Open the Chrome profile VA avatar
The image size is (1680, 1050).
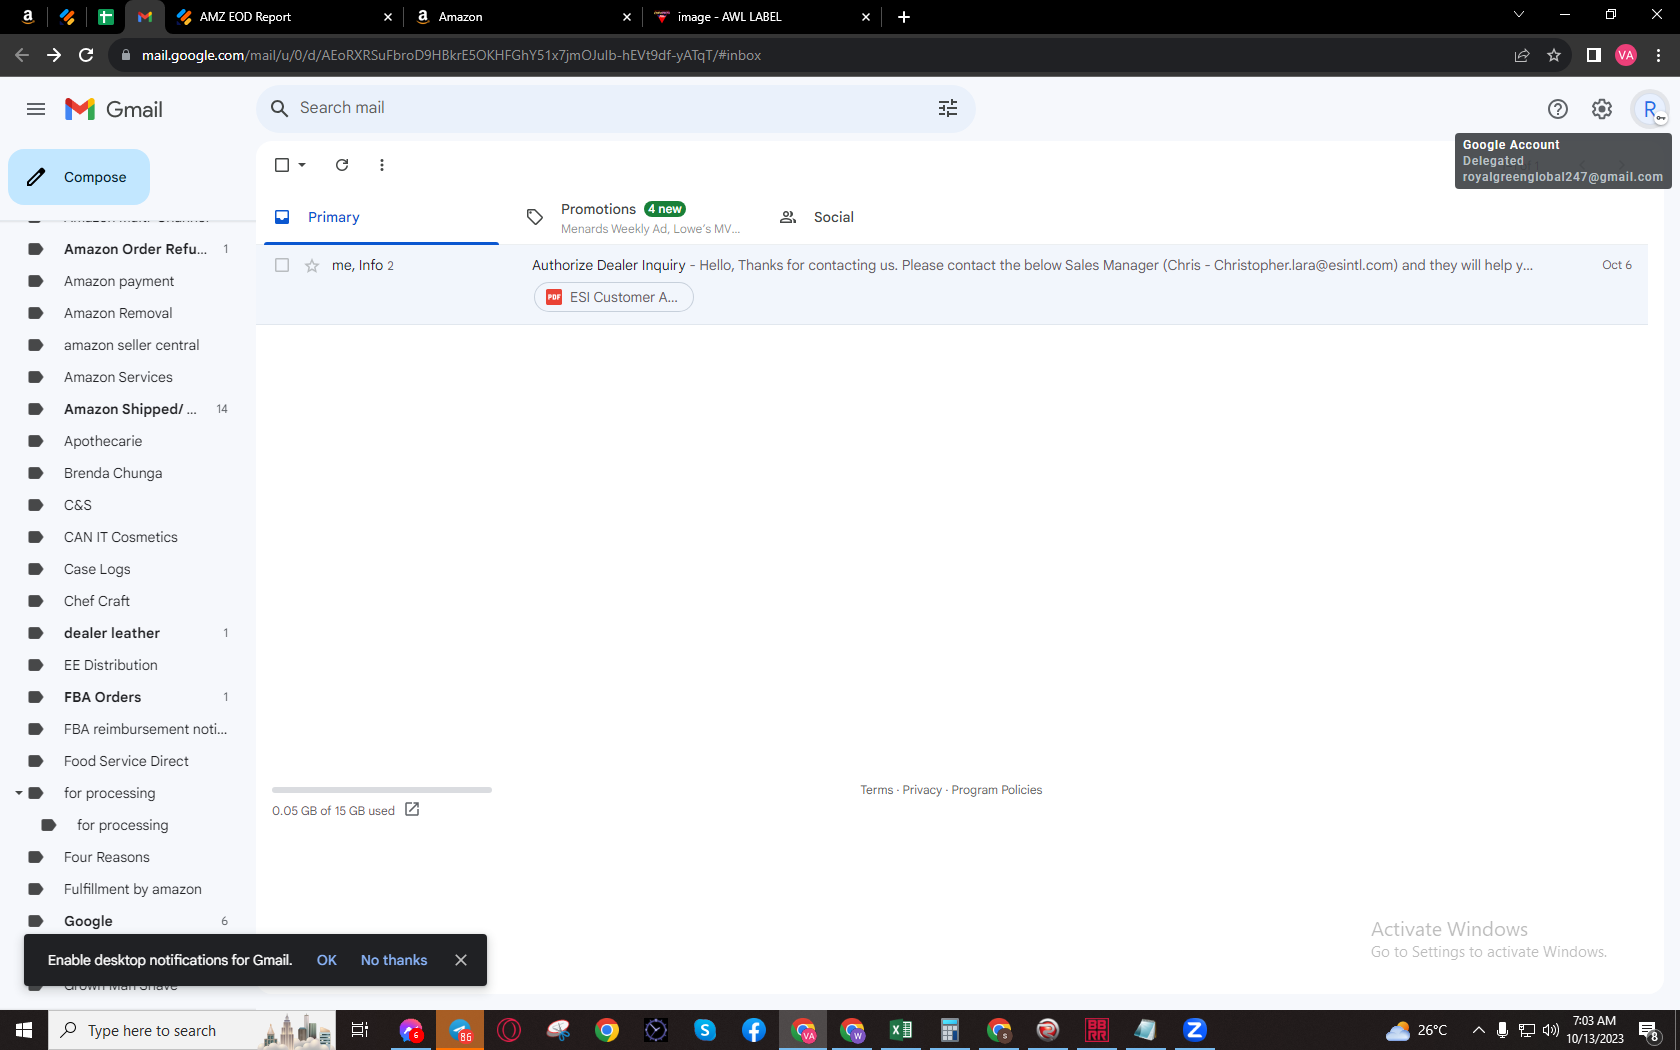(1626, 55)
